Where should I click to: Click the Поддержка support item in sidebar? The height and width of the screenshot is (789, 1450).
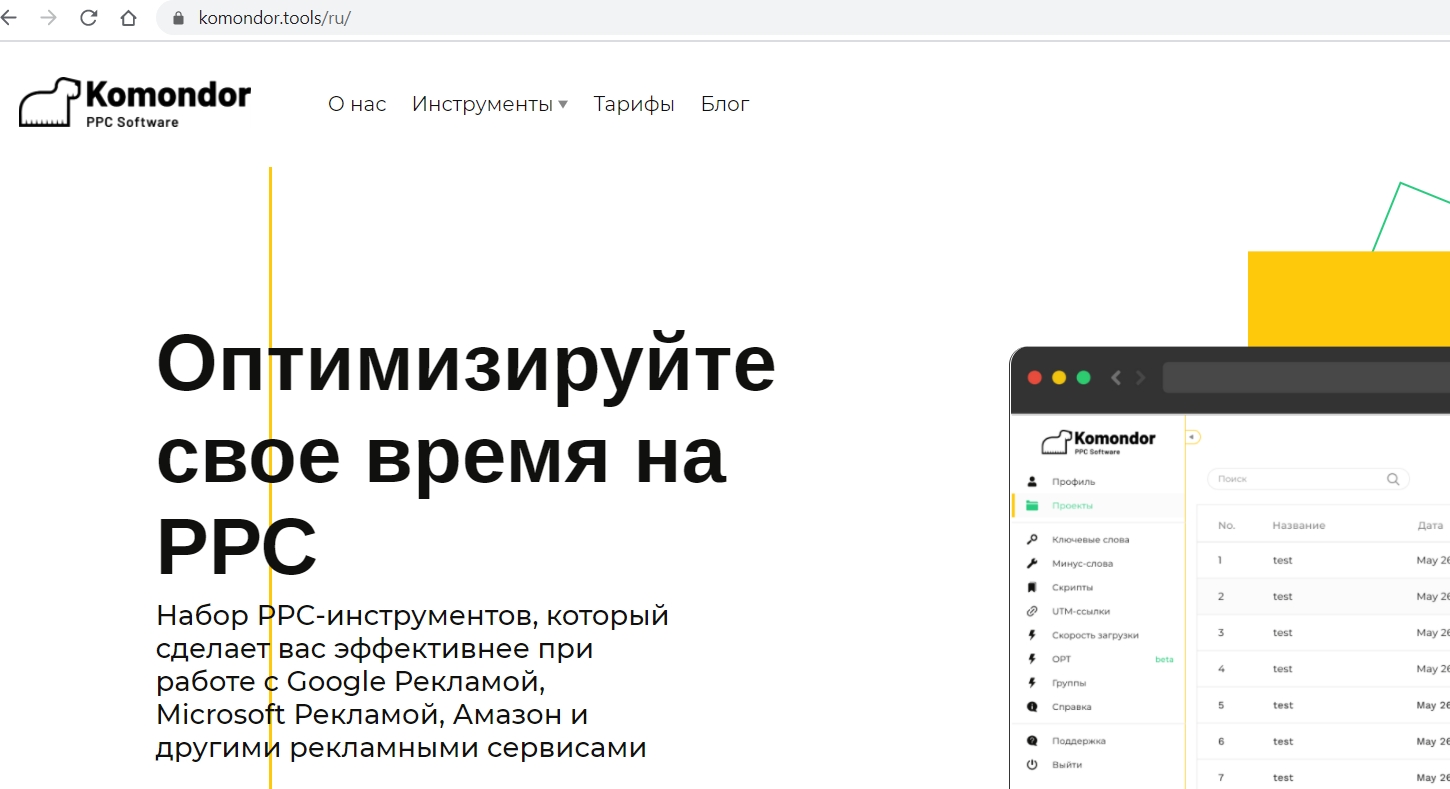point(1078,741)
